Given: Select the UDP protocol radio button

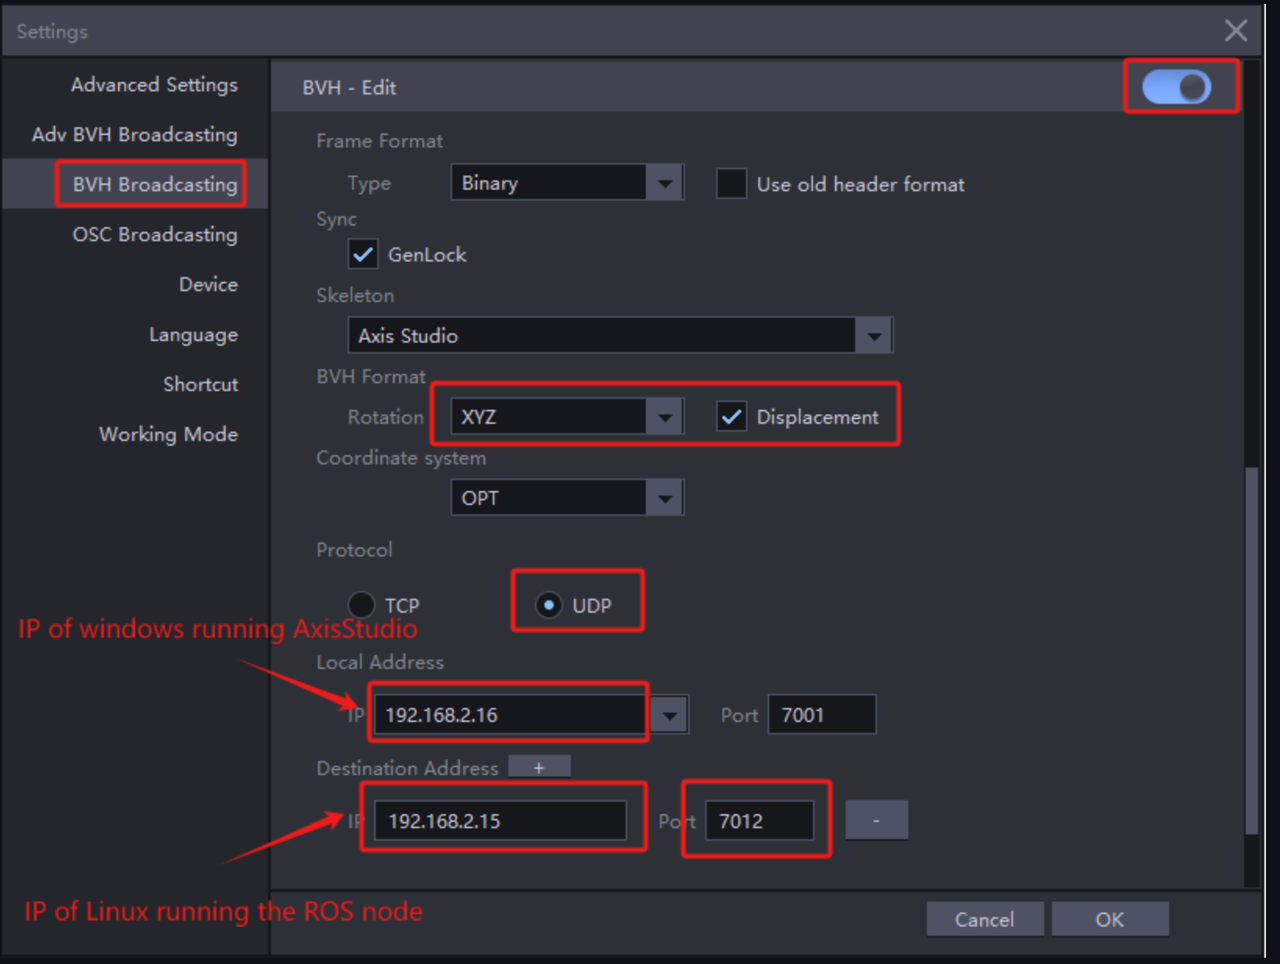Looking at the screenshot, I should [x=548, y=605].
